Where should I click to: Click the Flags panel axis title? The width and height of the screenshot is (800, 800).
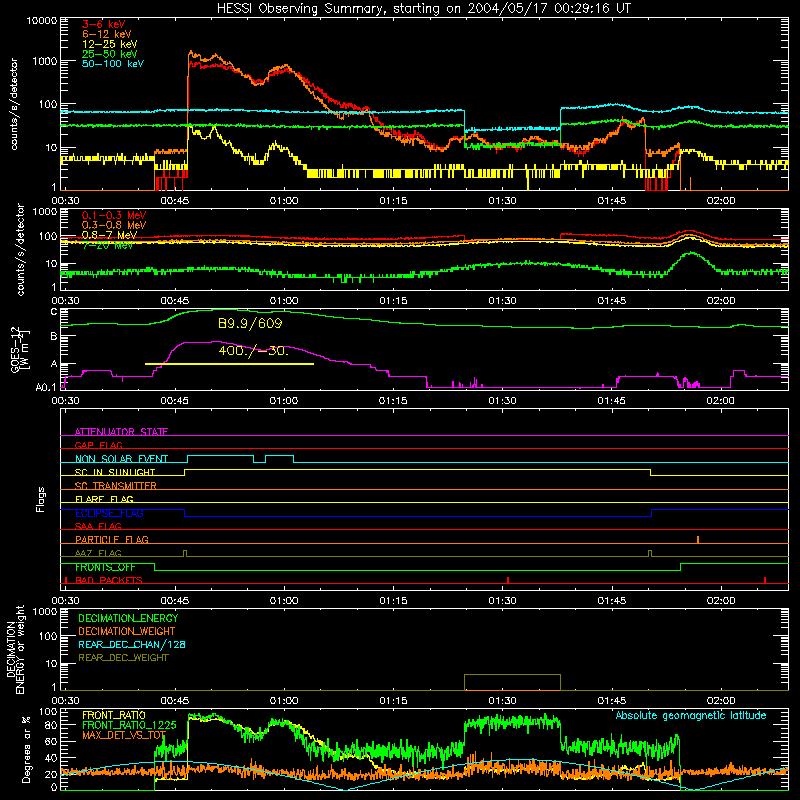click(40, 499)
